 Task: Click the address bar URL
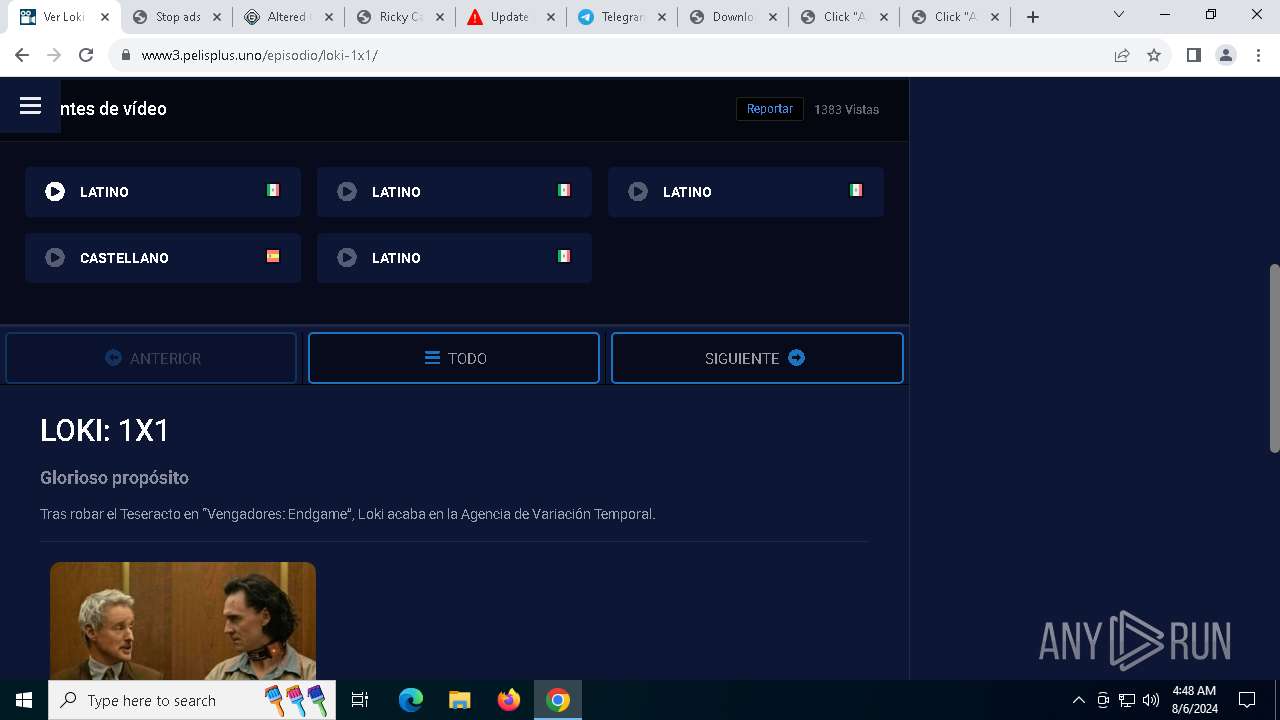[260, 55]
